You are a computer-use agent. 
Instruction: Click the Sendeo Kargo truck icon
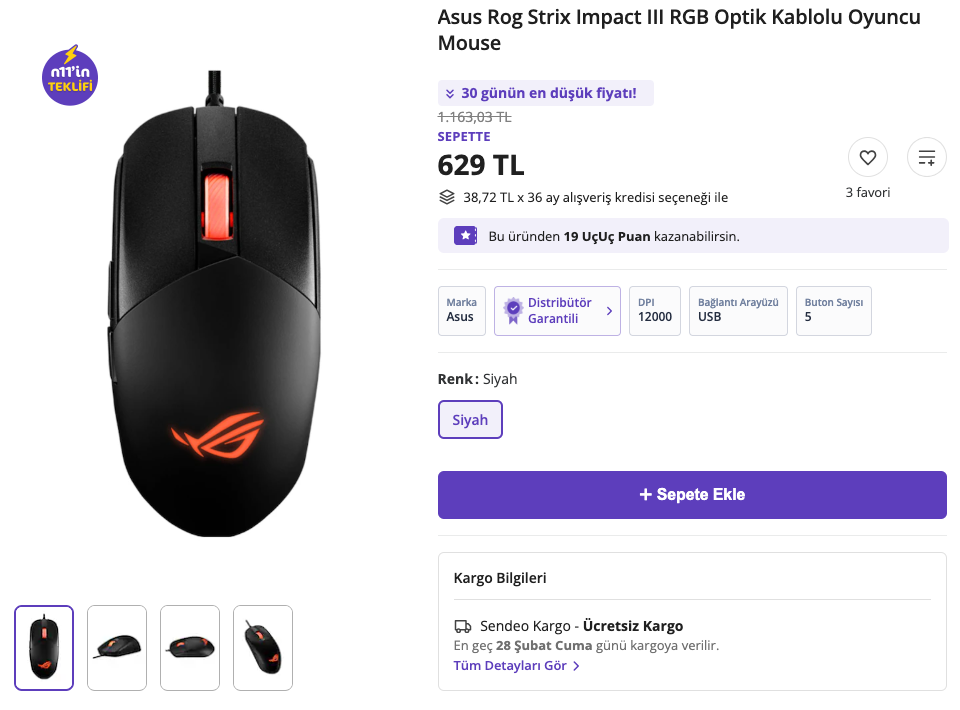tap(462, 626)
